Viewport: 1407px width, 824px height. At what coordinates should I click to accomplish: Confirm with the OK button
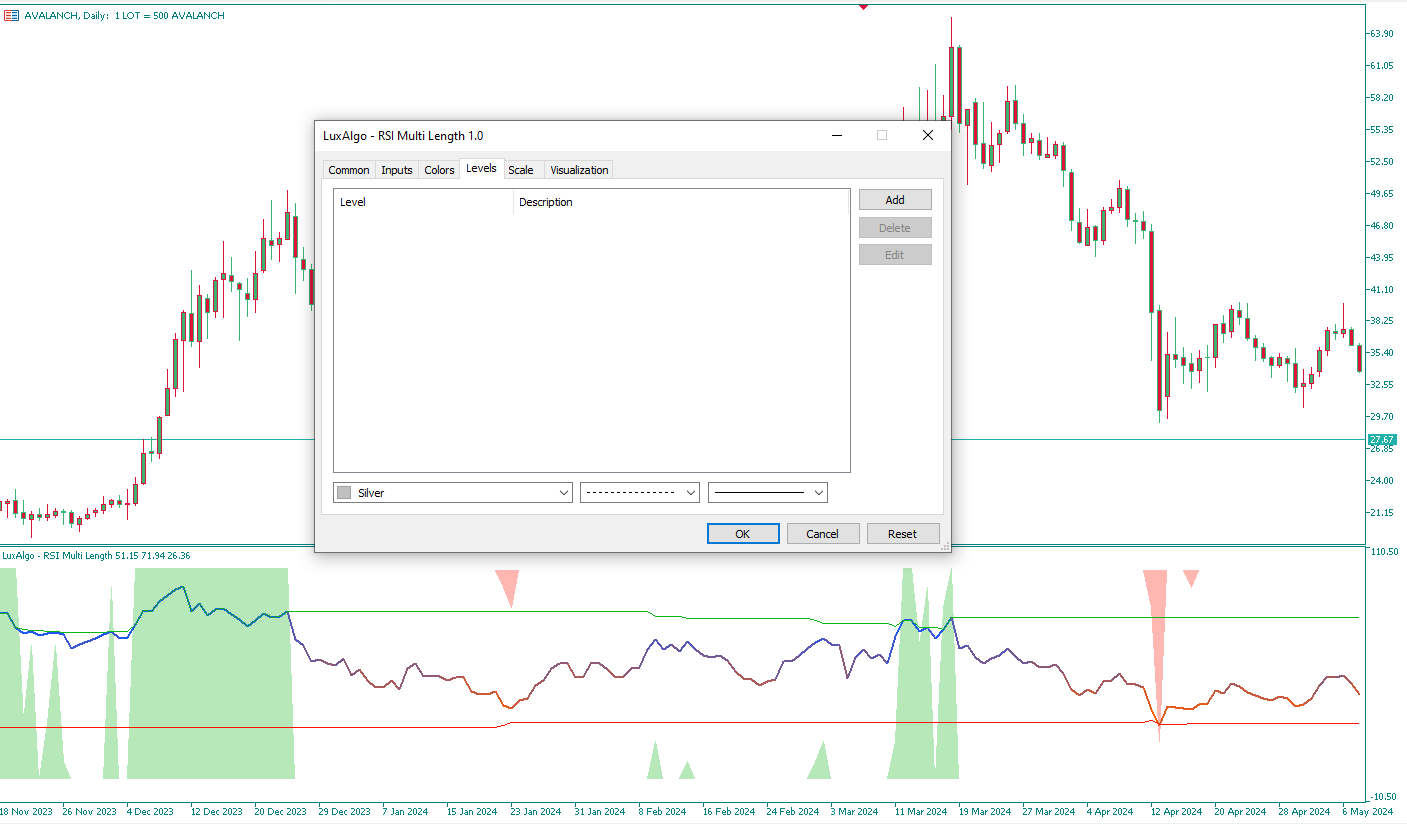(x=742, y=534)
